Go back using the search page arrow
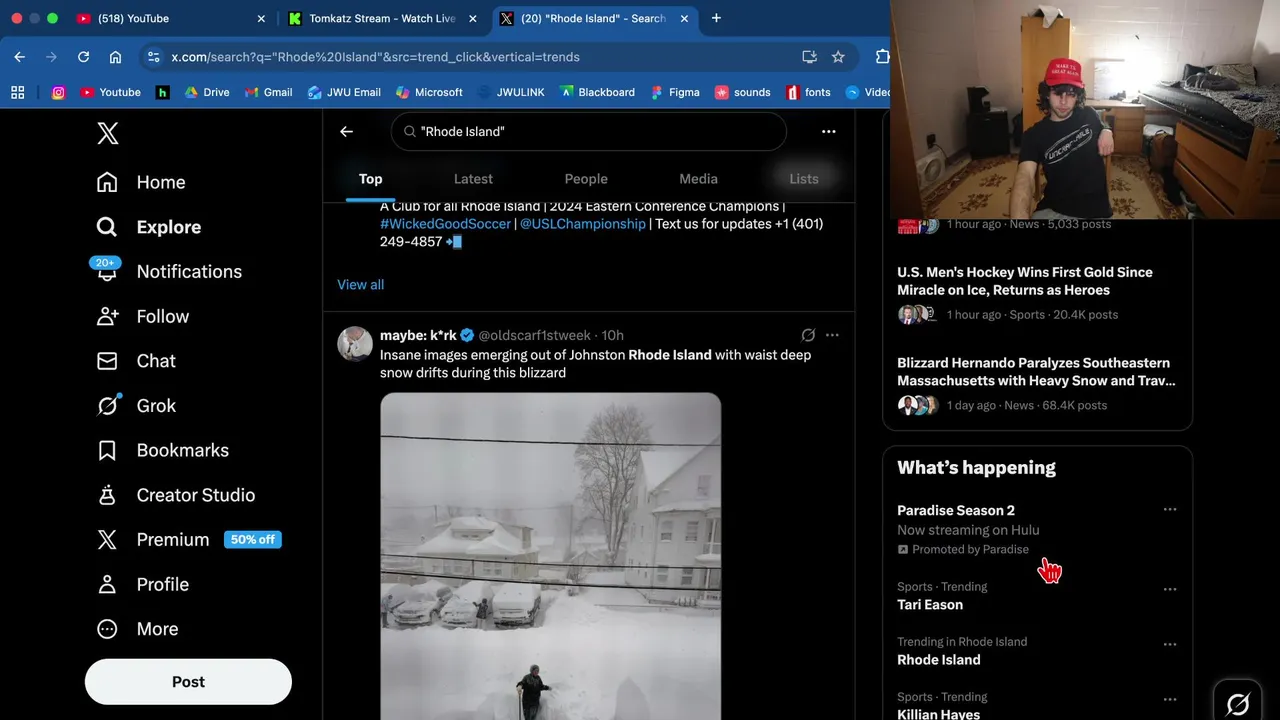 coord(346,131)
